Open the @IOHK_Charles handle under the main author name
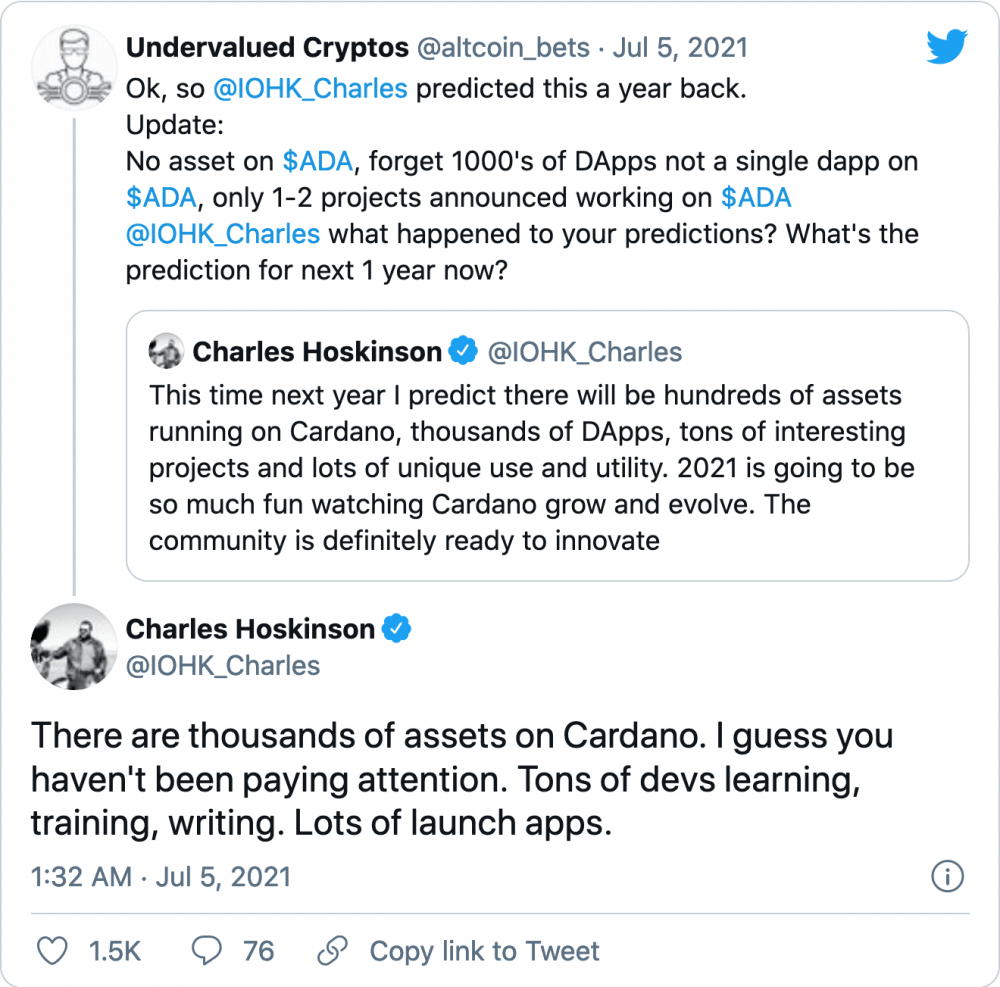This screenshot has height=987, width=1000. (223, 666)
